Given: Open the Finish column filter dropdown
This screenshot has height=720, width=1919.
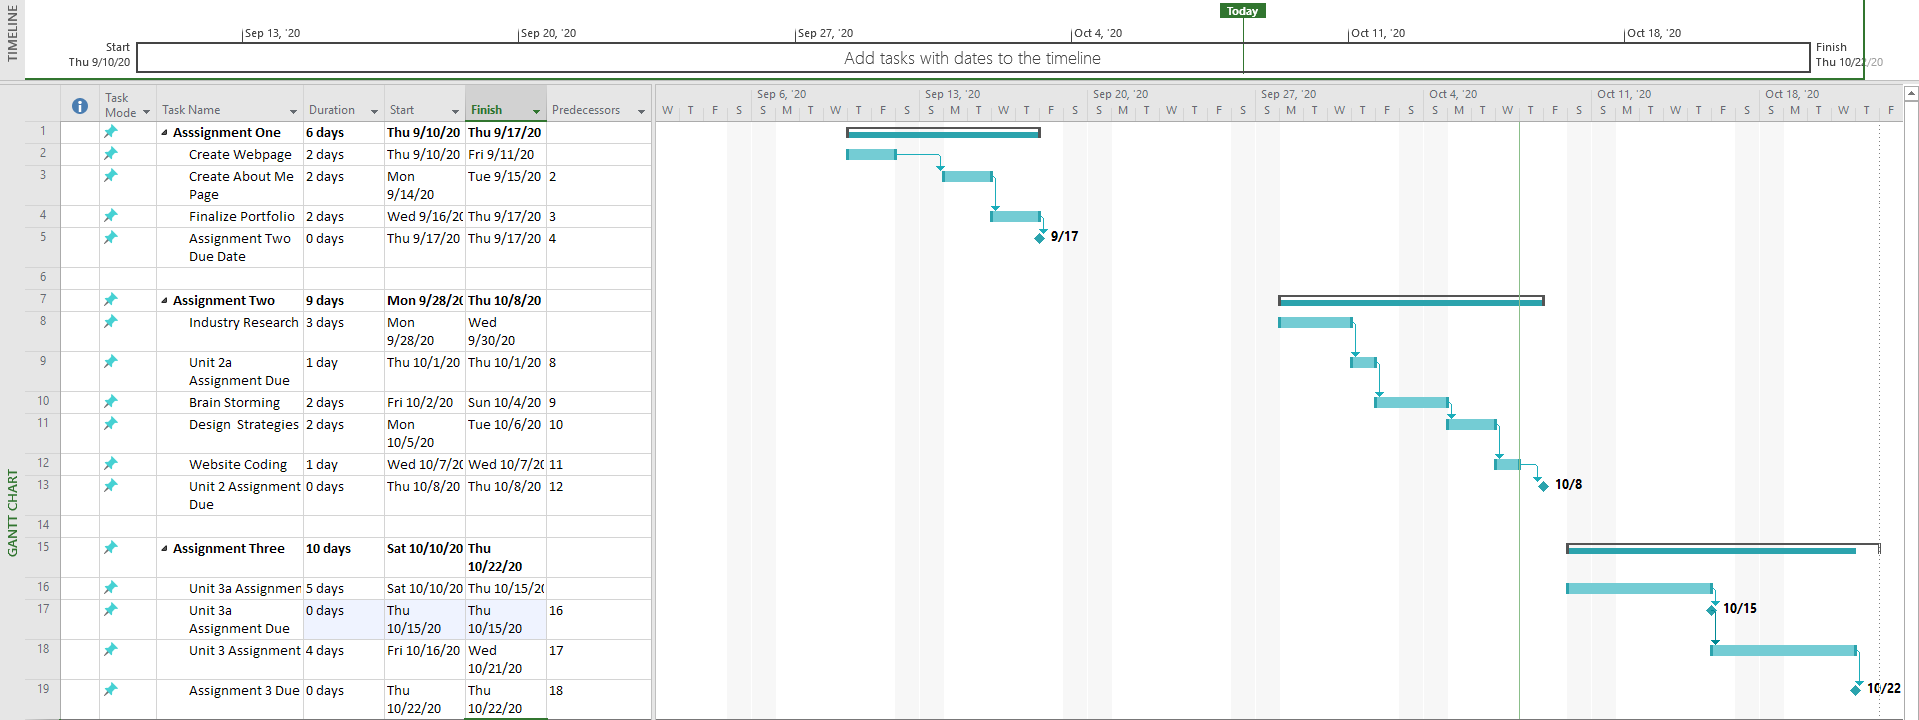Looking at the screenshot, I should point(536,111).
